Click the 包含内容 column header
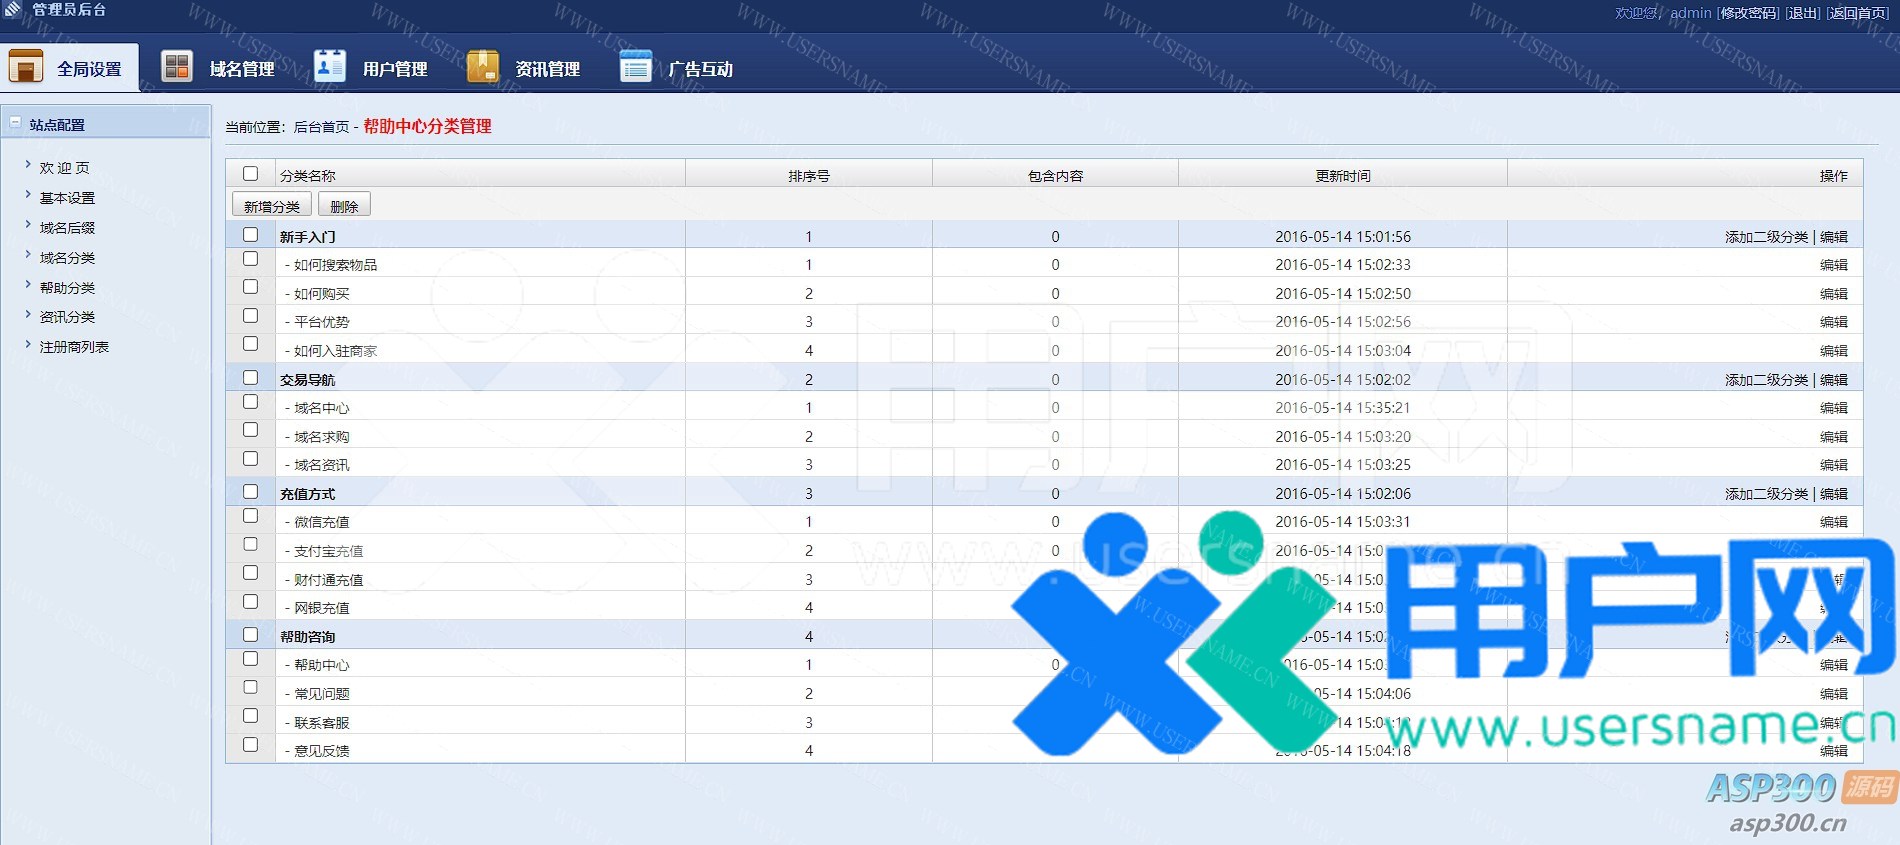This screenshot has width=1900, height=845. tap(1055, 176)
